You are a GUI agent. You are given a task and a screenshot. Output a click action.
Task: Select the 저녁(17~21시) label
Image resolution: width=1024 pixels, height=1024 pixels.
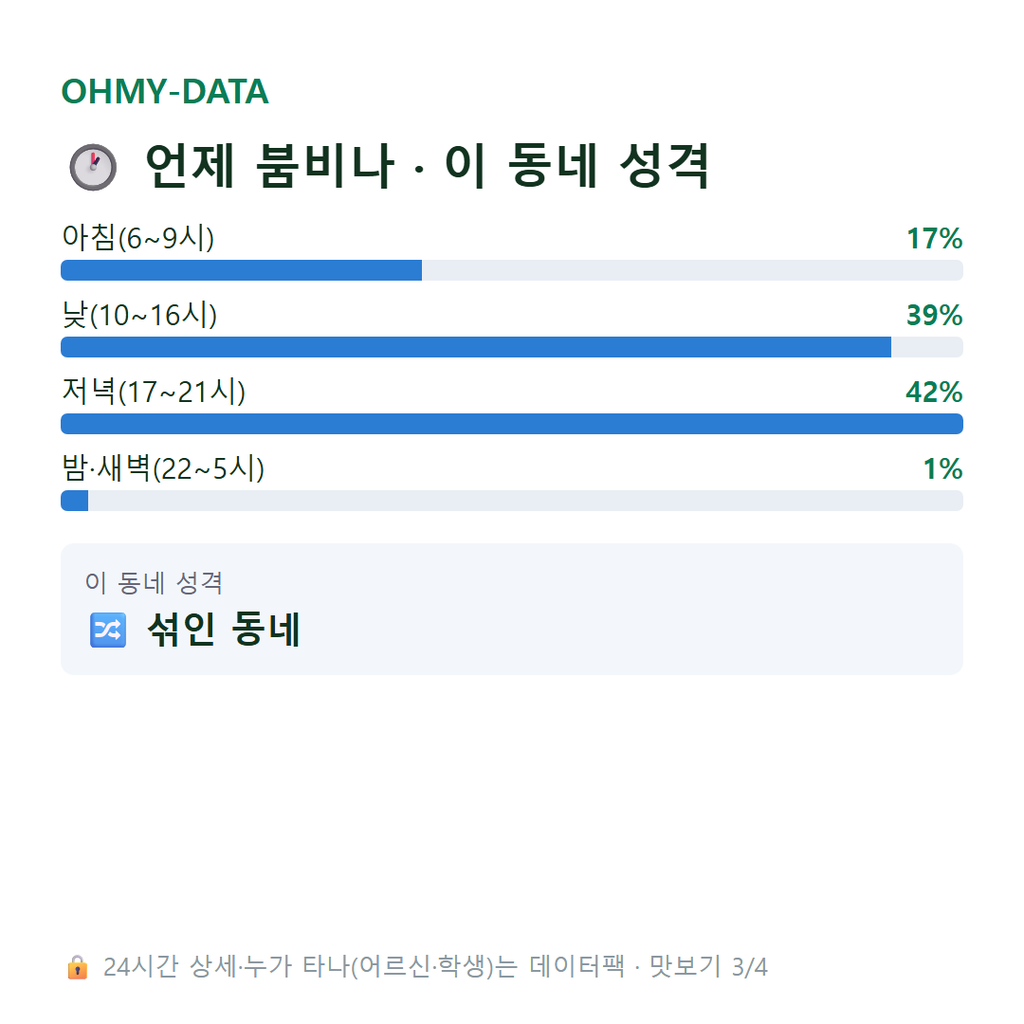[153, 392]
